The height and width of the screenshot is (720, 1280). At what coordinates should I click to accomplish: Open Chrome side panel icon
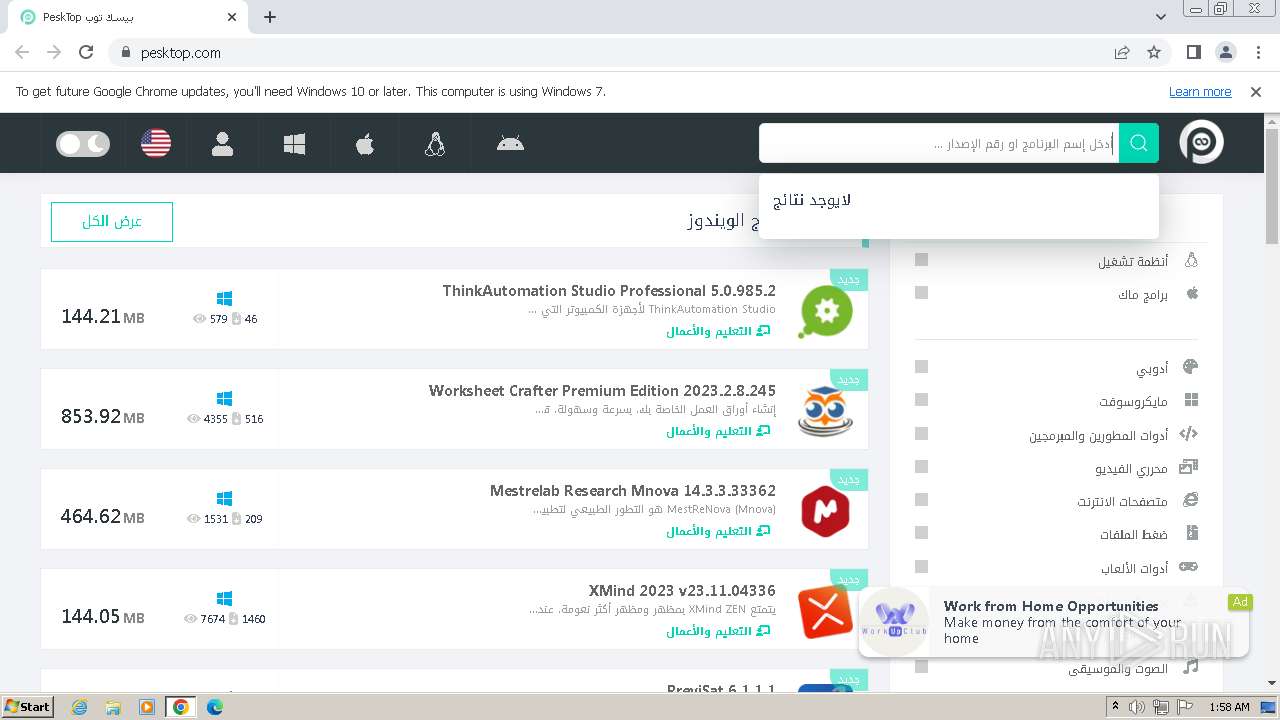pos(1194,52)
